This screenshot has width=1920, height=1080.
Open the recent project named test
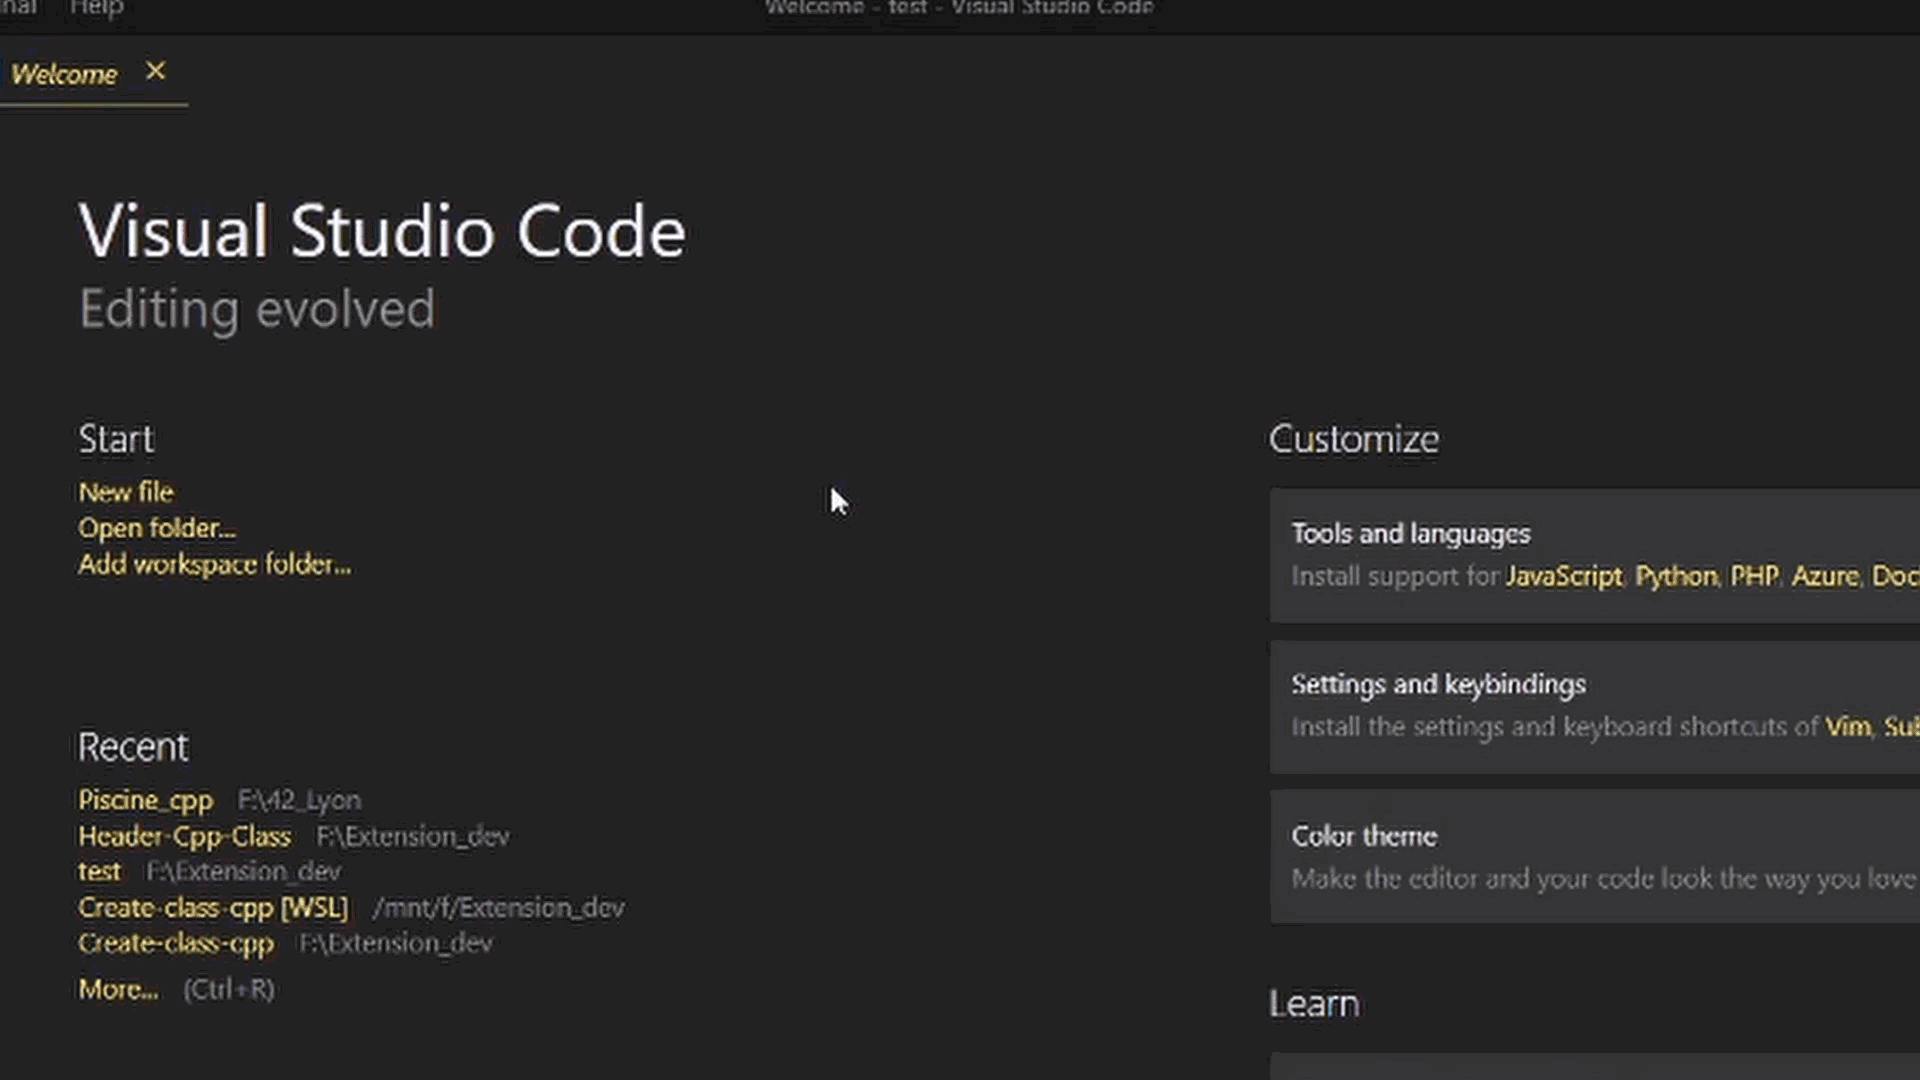pyautogui.click(x=99, y=871)
